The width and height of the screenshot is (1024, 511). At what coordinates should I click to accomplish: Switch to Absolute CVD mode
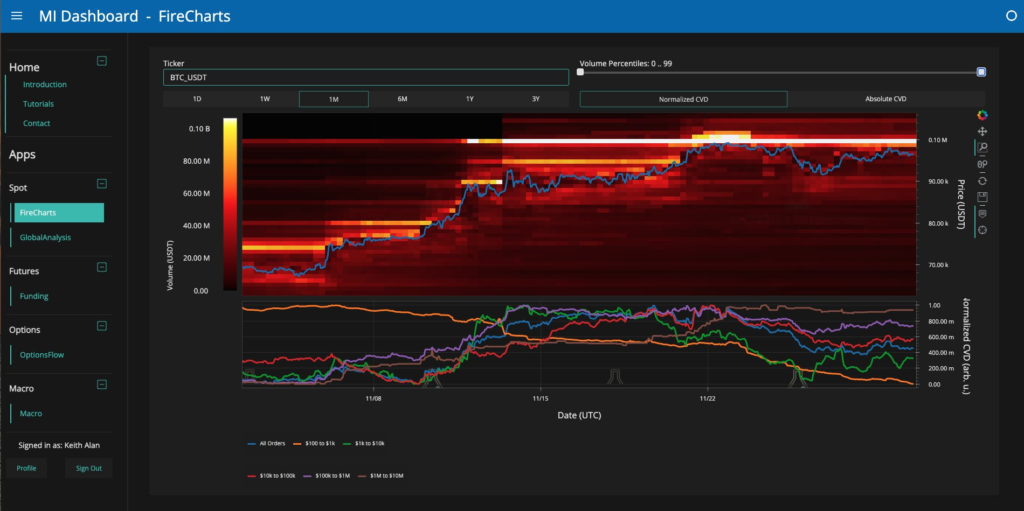[885, 99]
